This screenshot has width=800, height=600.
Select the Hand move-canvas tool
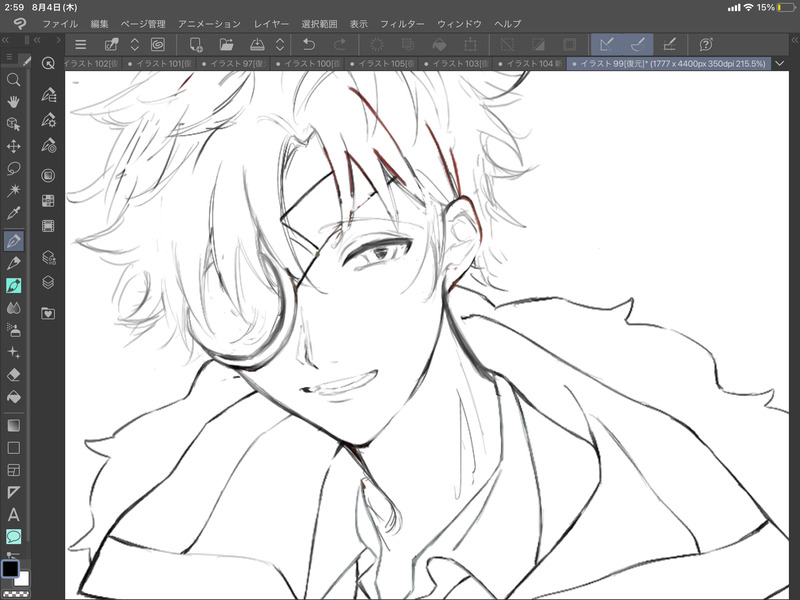point(14,102)
